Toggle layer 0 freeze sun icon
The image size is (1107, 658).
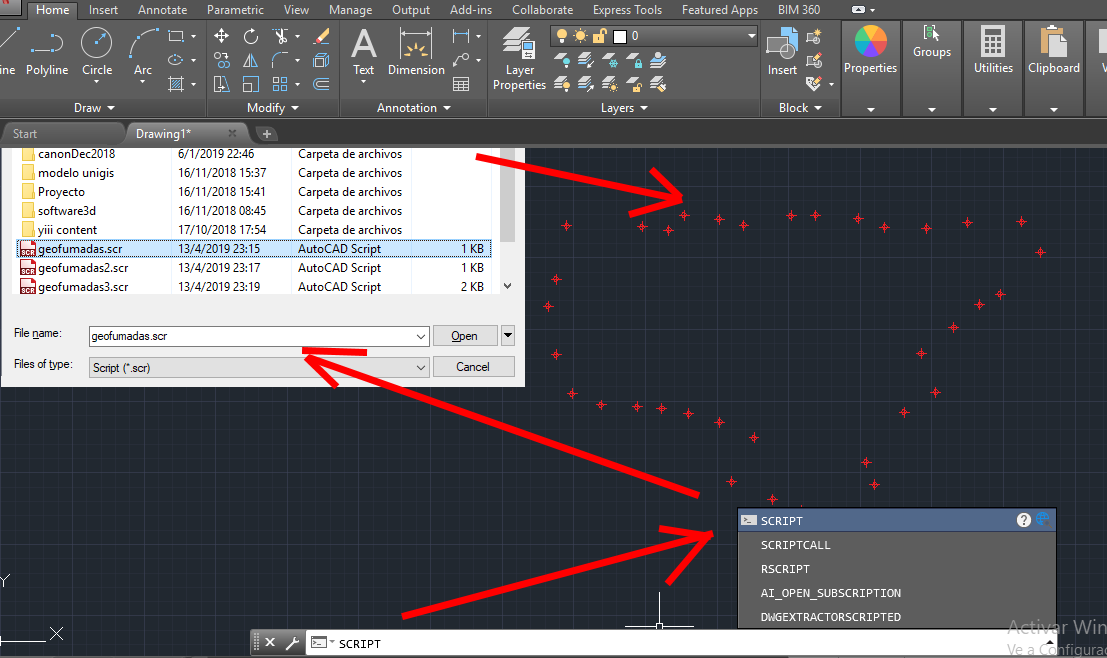coord(580,36)
